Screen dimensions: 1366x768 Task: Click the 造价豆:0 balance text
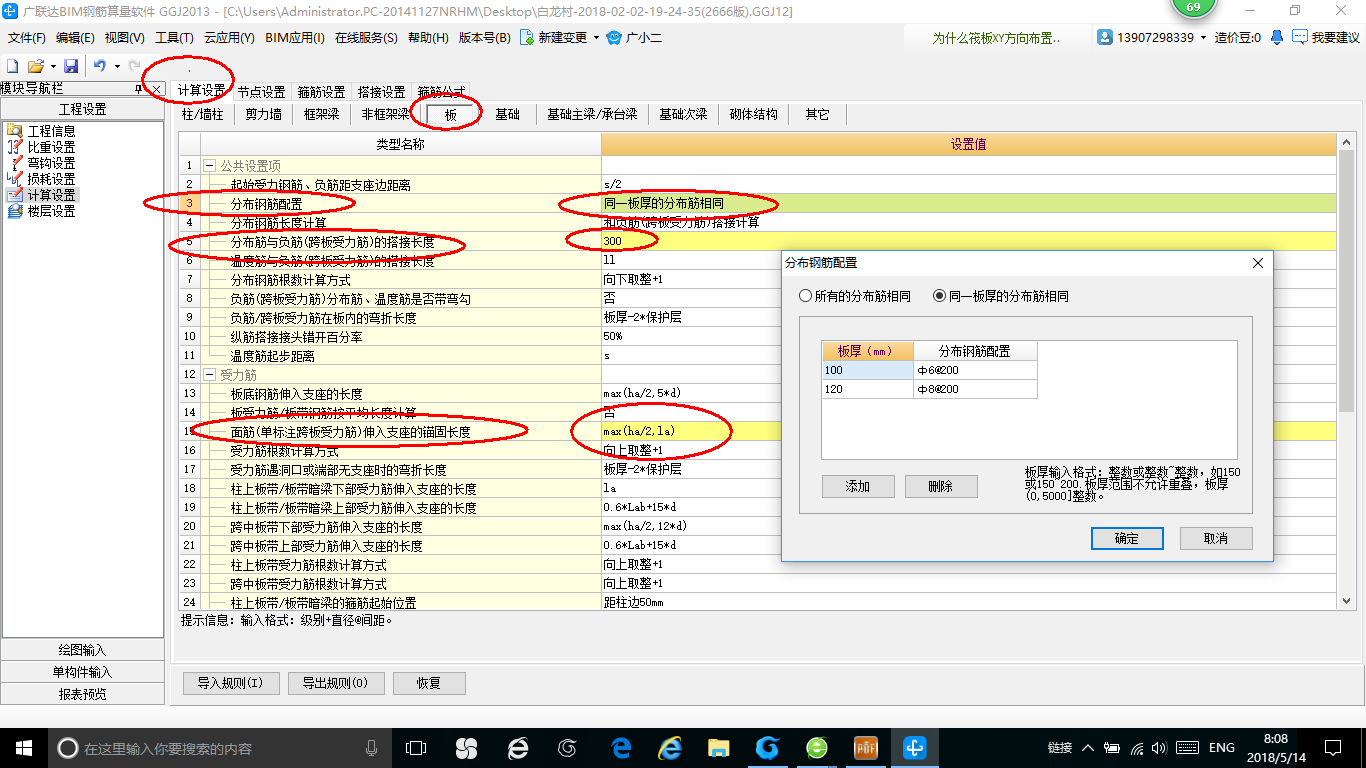point(1238,38)
